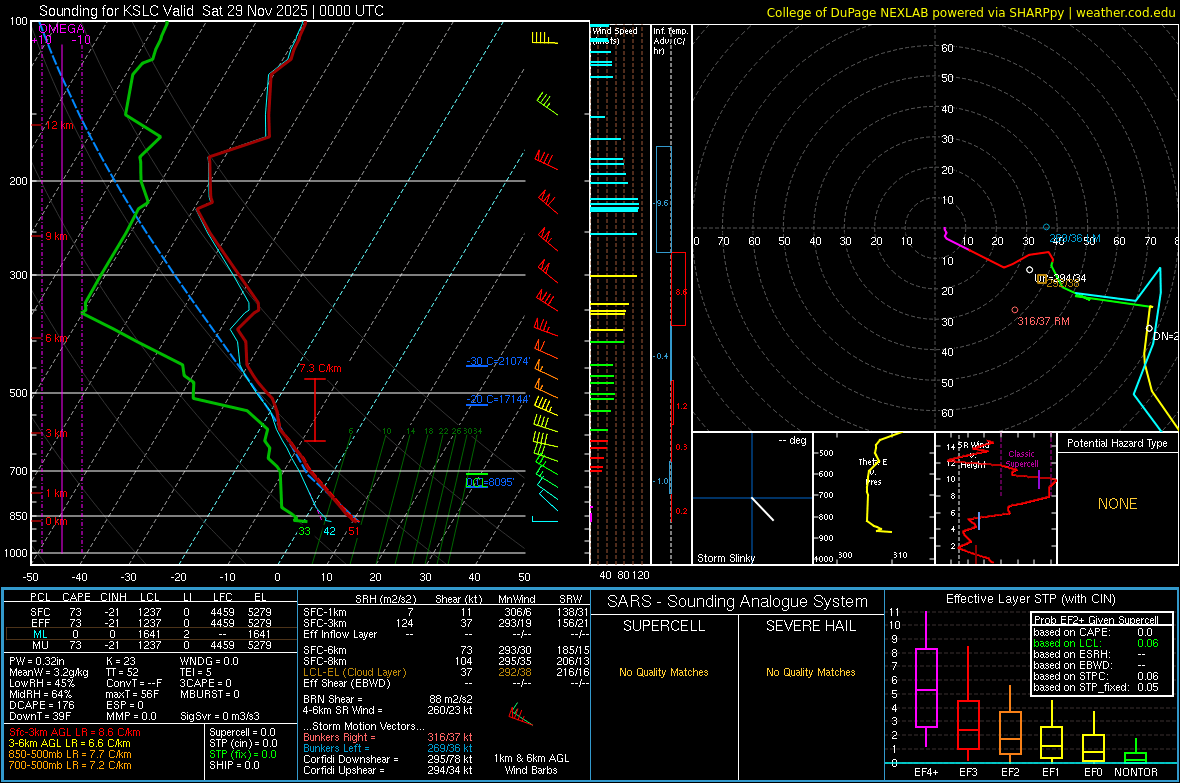Screen dimensions: 1180x783
Task: Click the MeanW = 3.2g/kg value
Action: pos(48,672)
